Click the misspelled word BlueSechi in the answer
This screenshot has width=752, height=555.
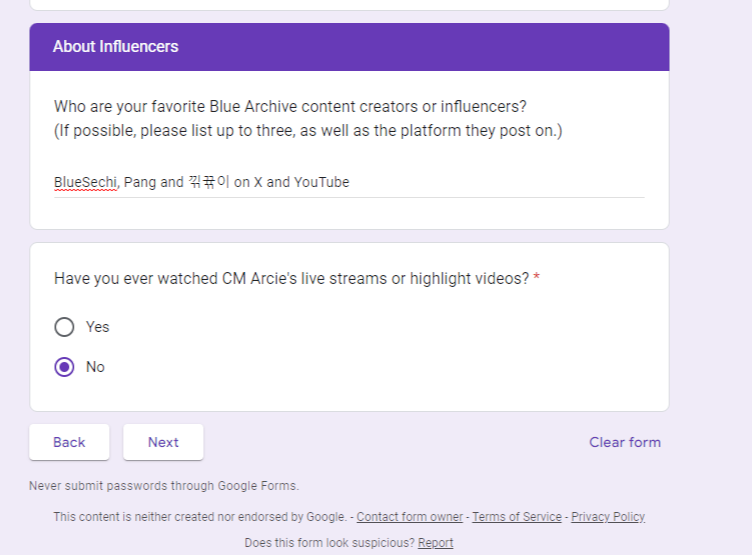pyautogui.click(x=85, y=182)
